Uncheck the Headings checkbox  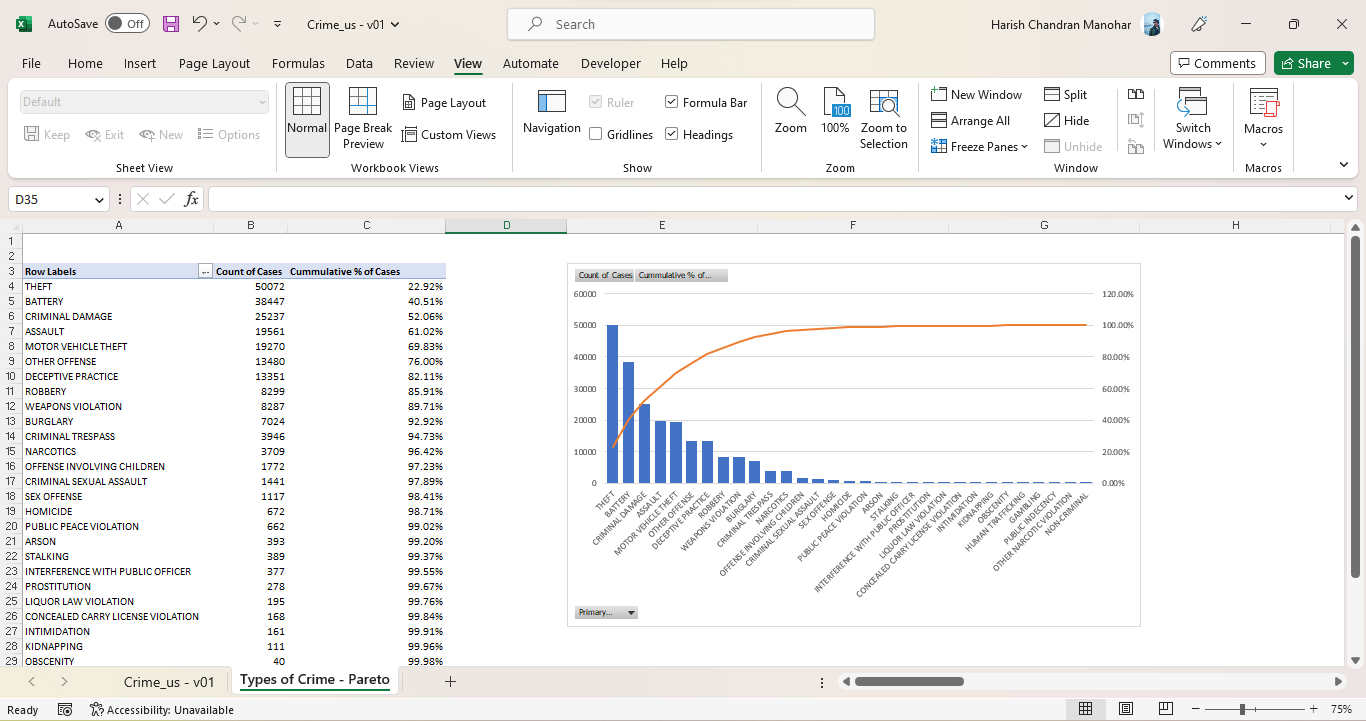[670, 134]
